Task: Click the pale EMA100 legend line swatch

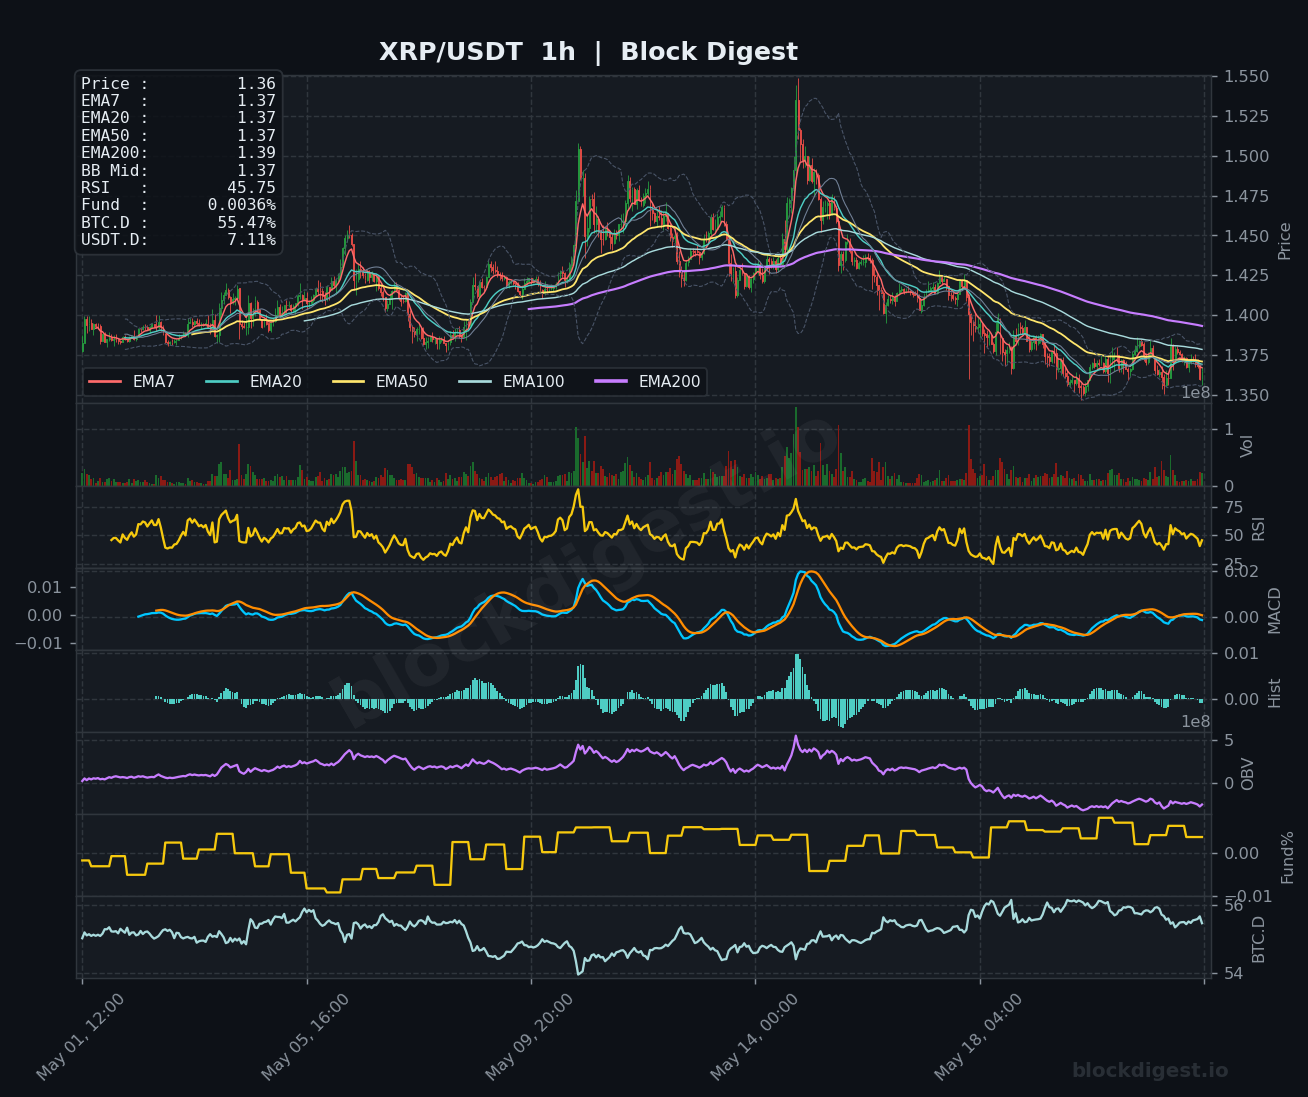Action: click(x=475, y=382)
